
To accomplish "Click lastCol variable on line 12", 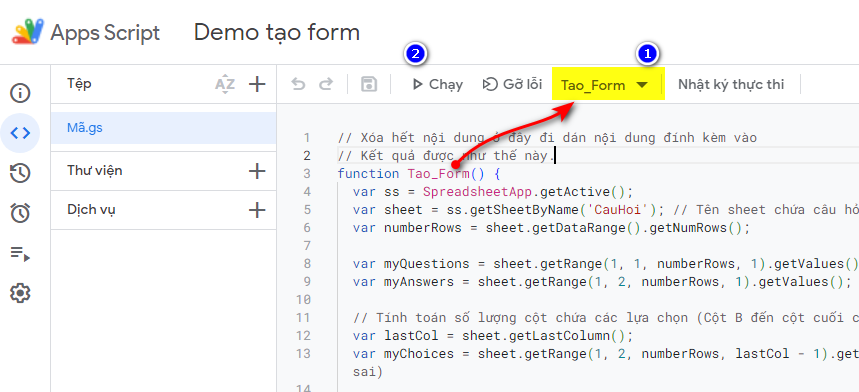I will point(411,336).
